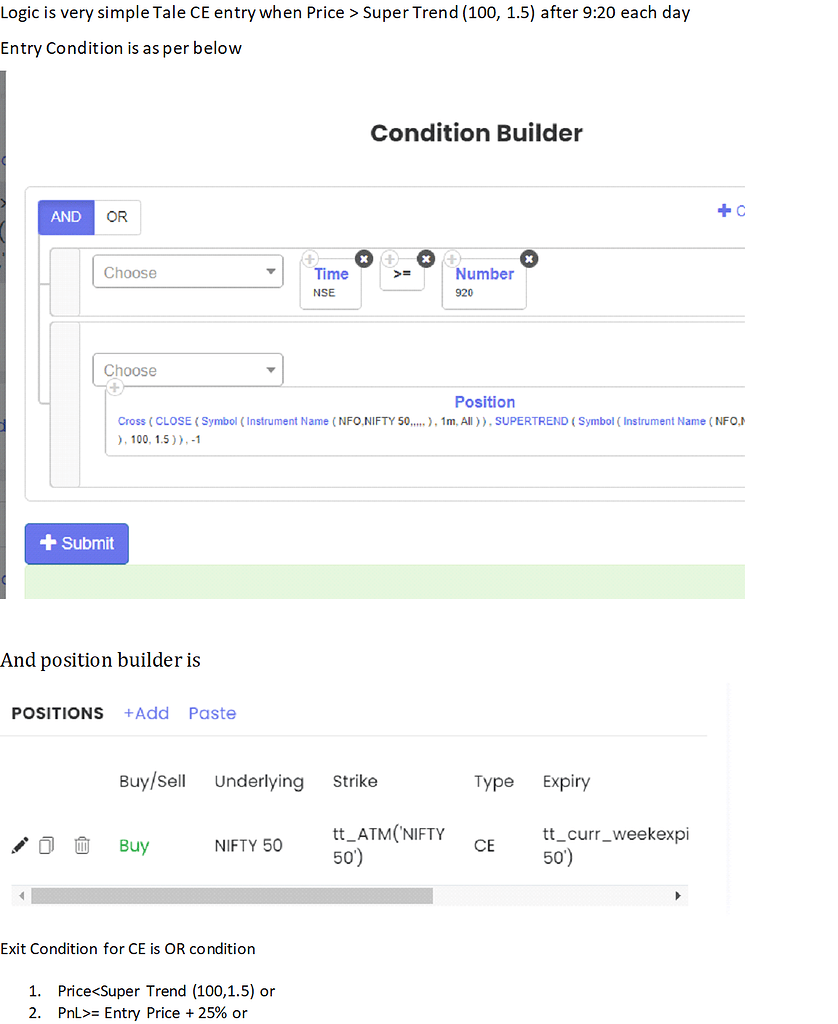Screen dimensions: 838x1024
Task: Open the second Choose dropdown above Position
Action: pos(188,370)
